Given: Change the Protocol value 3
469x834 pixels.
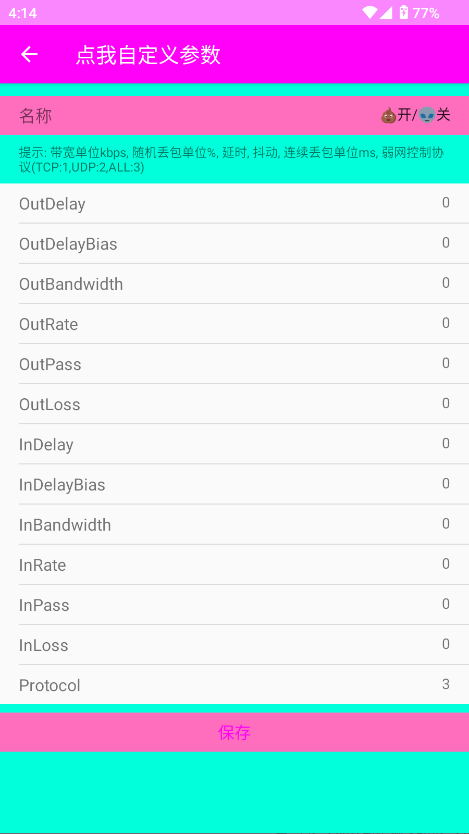Looking at the screenshot, I should [x=446, y=685].
